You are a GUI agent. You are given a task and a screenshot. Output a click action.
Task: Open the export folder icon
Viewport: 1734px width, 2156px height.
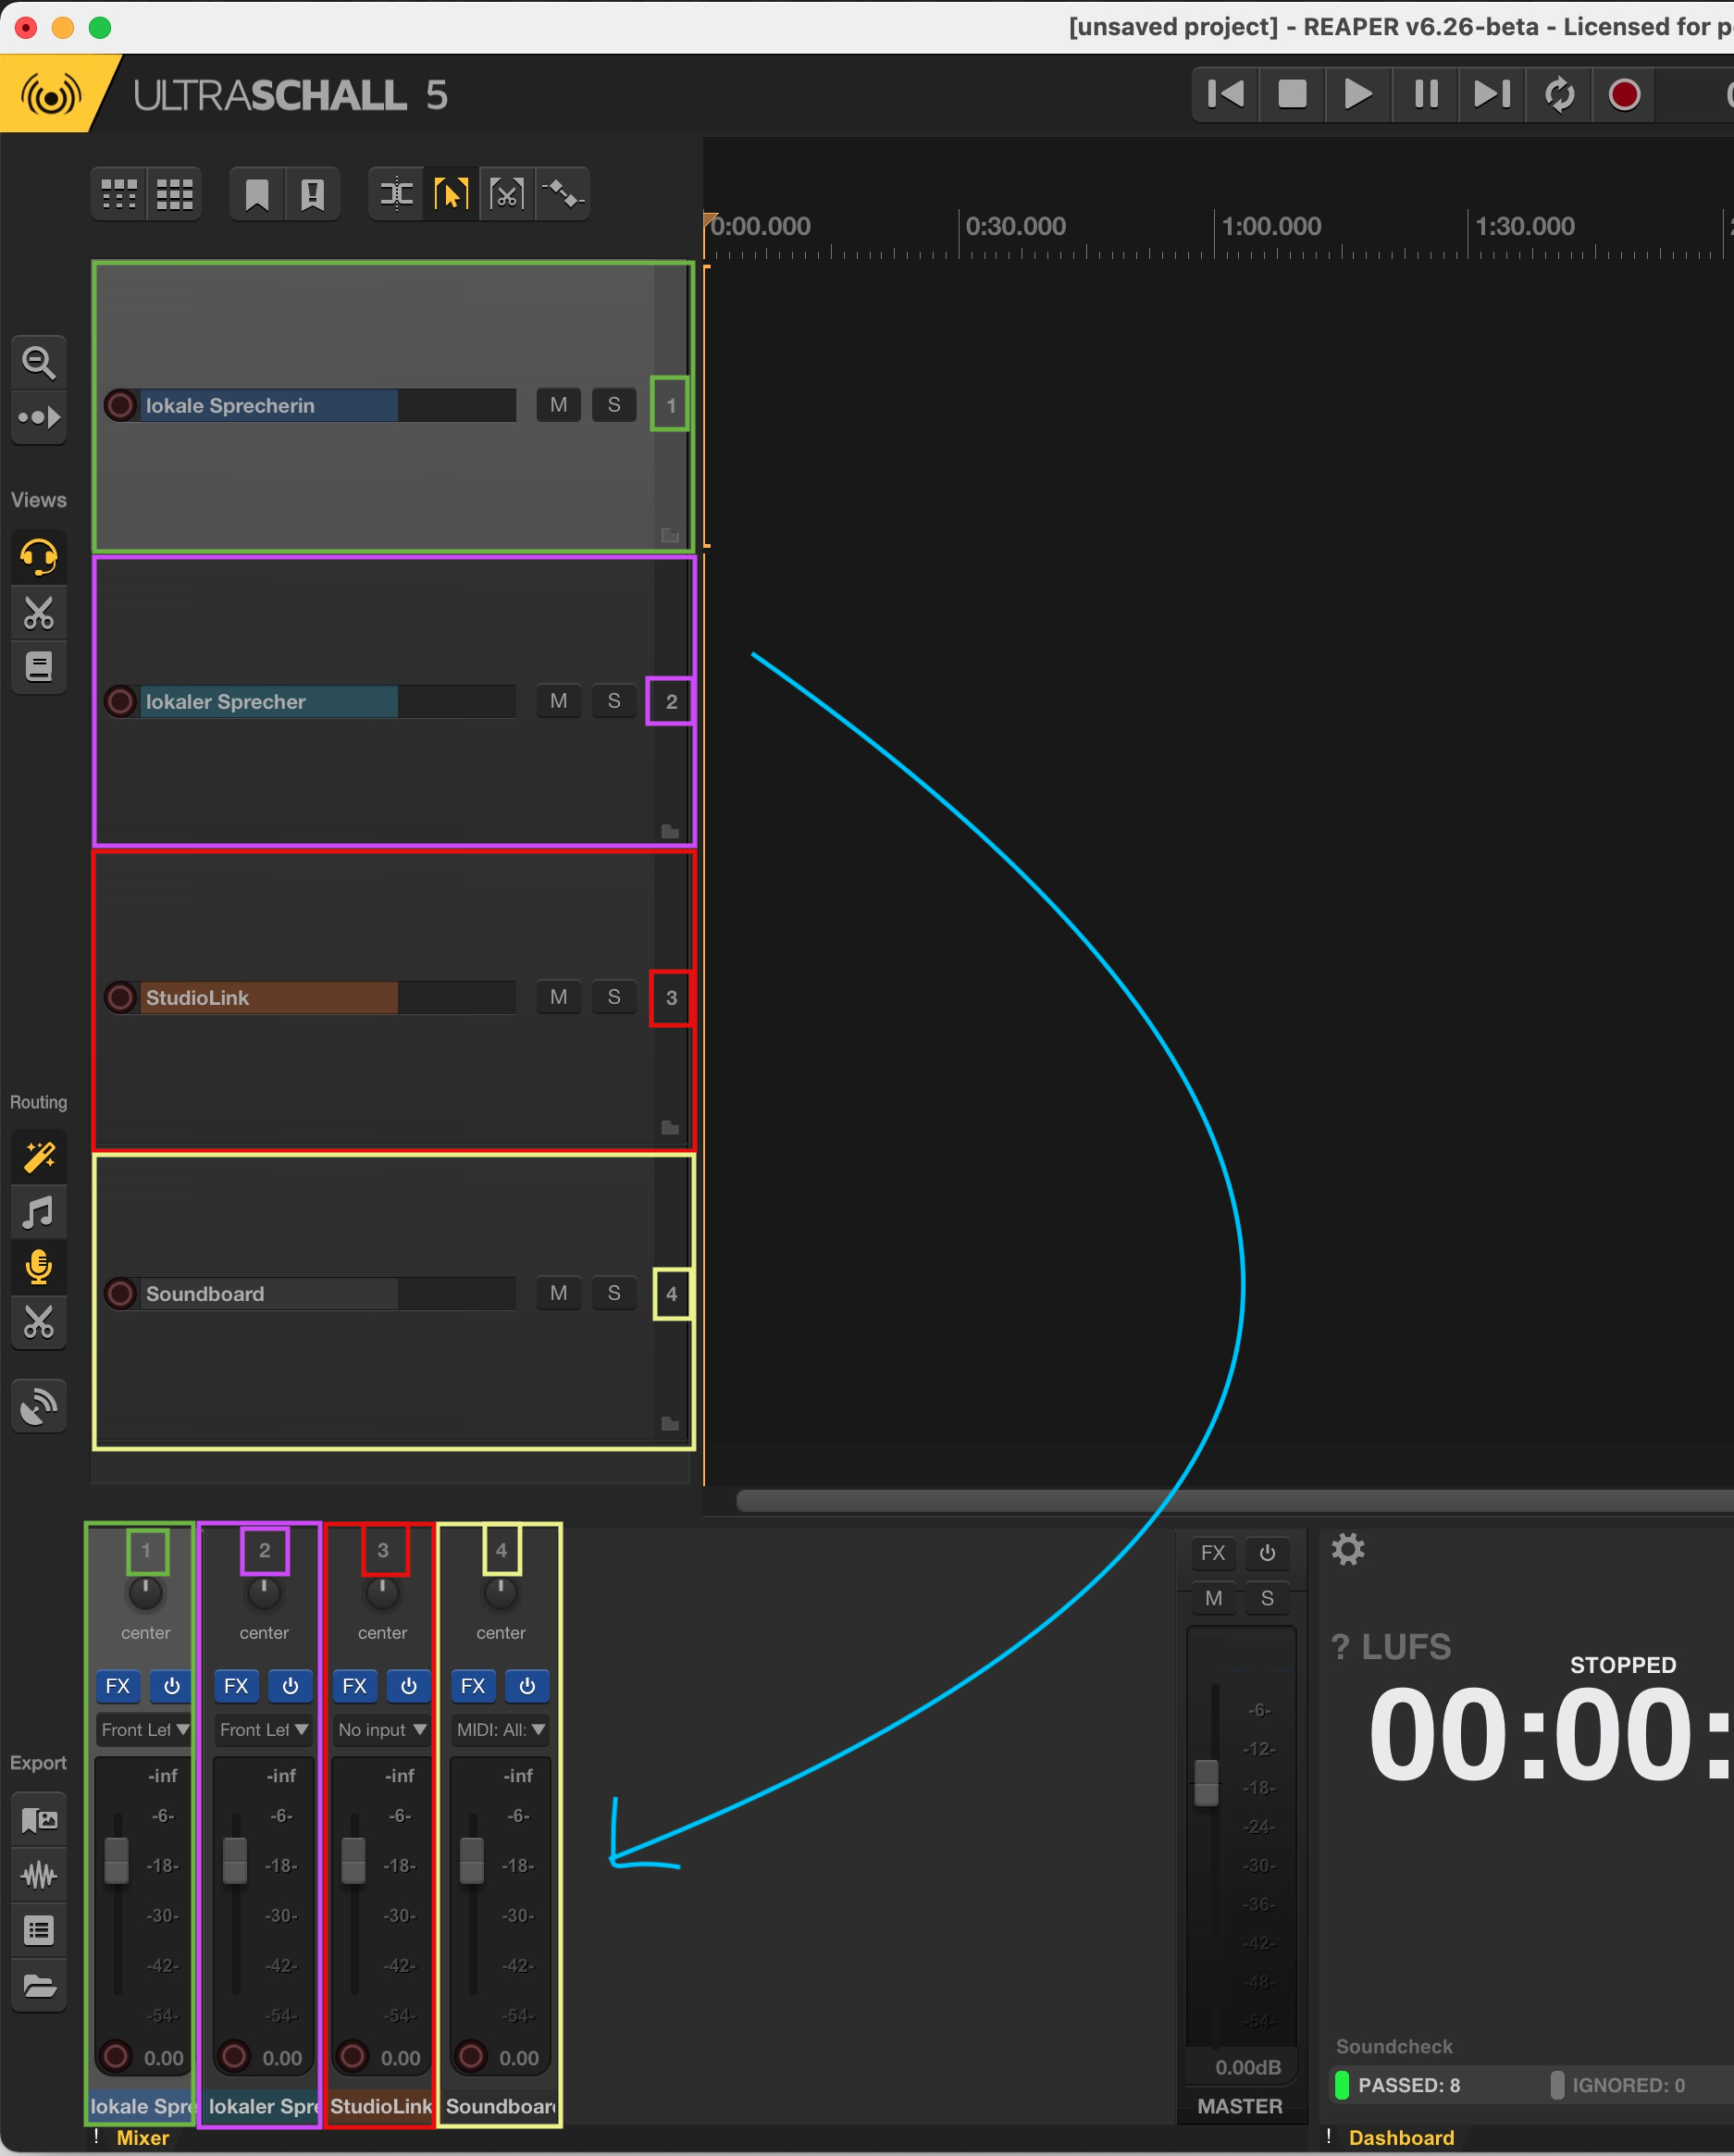click(39, 1985)
